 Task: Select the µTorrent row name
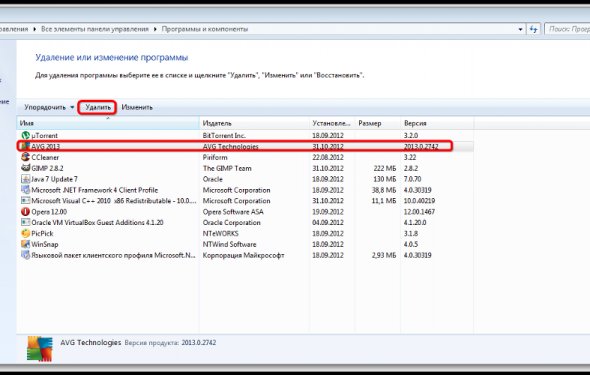(44, 135)
